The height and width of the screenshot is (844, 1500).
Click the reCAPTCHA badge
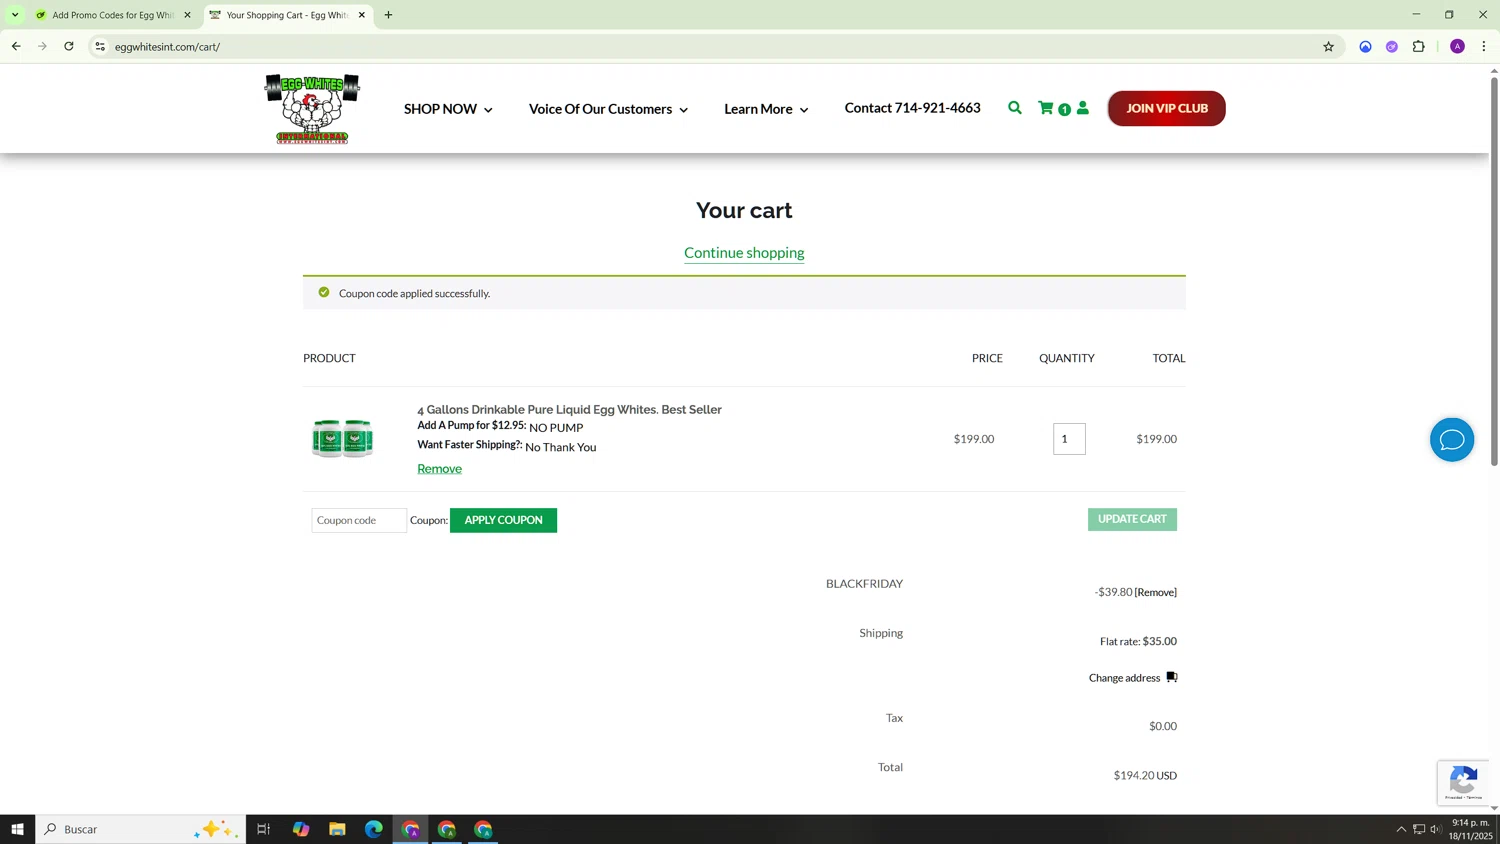pyautogui.click(x=1463, y=782)
